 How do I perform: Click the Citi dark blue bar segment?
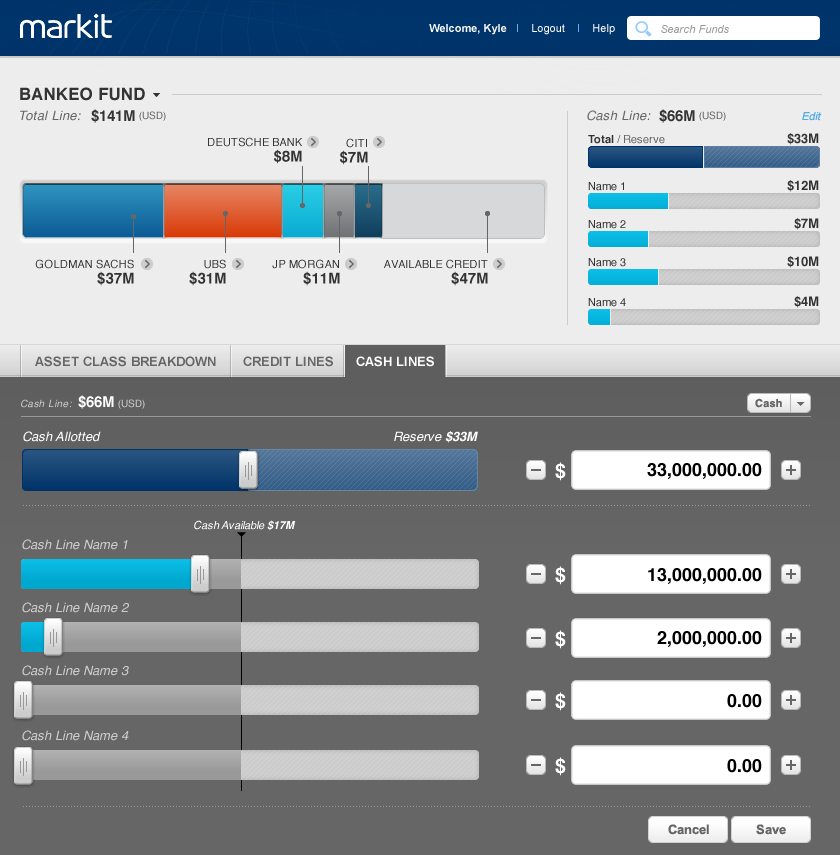click(368, 210)
